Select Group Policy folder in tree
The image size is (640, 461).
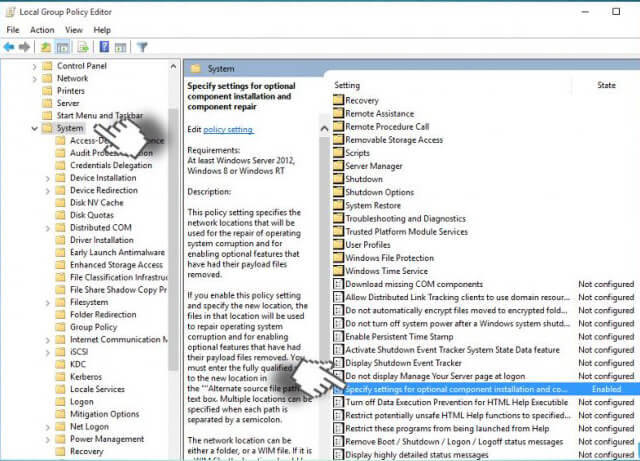93,327
